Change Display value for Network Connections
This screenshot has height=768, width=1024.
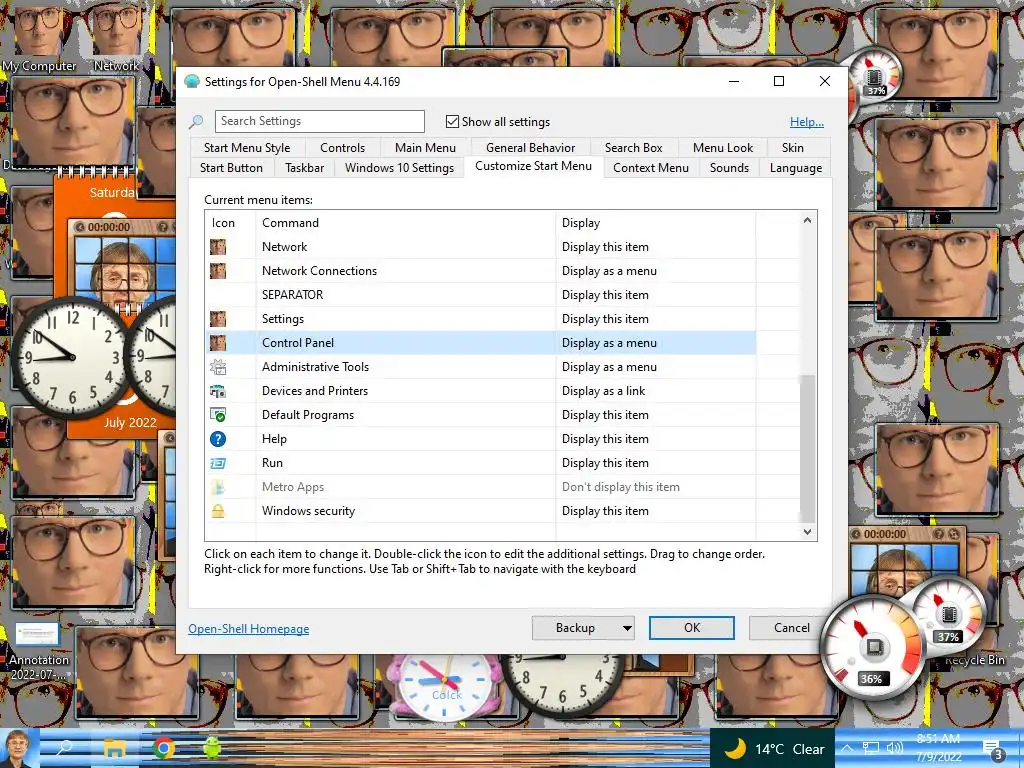(609, 271)
